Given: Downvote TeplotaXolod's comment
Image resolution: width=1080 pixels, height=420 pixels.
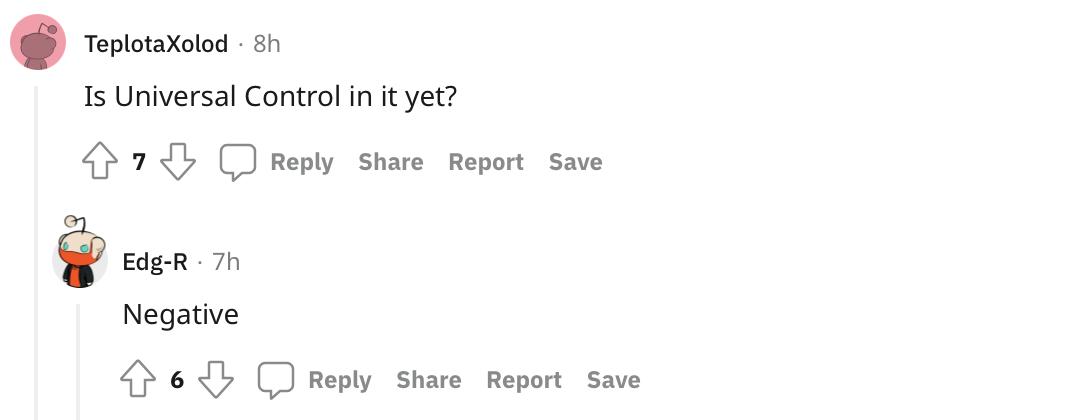Looking at the screenshot, I should click(x=177, y=162).
